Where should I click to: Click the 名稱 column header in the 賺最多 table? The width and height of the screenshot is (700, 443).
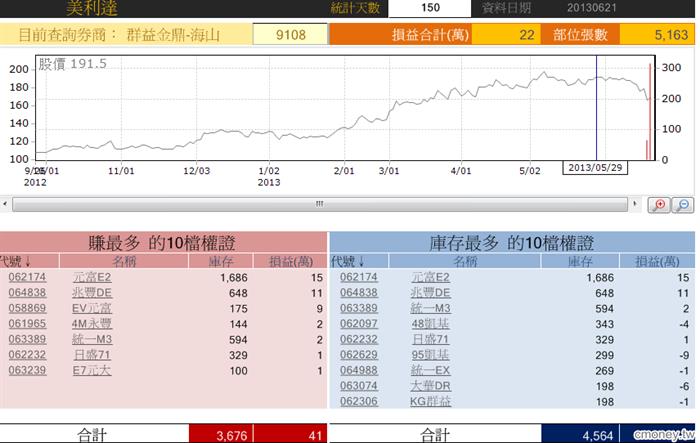point(124,261)
